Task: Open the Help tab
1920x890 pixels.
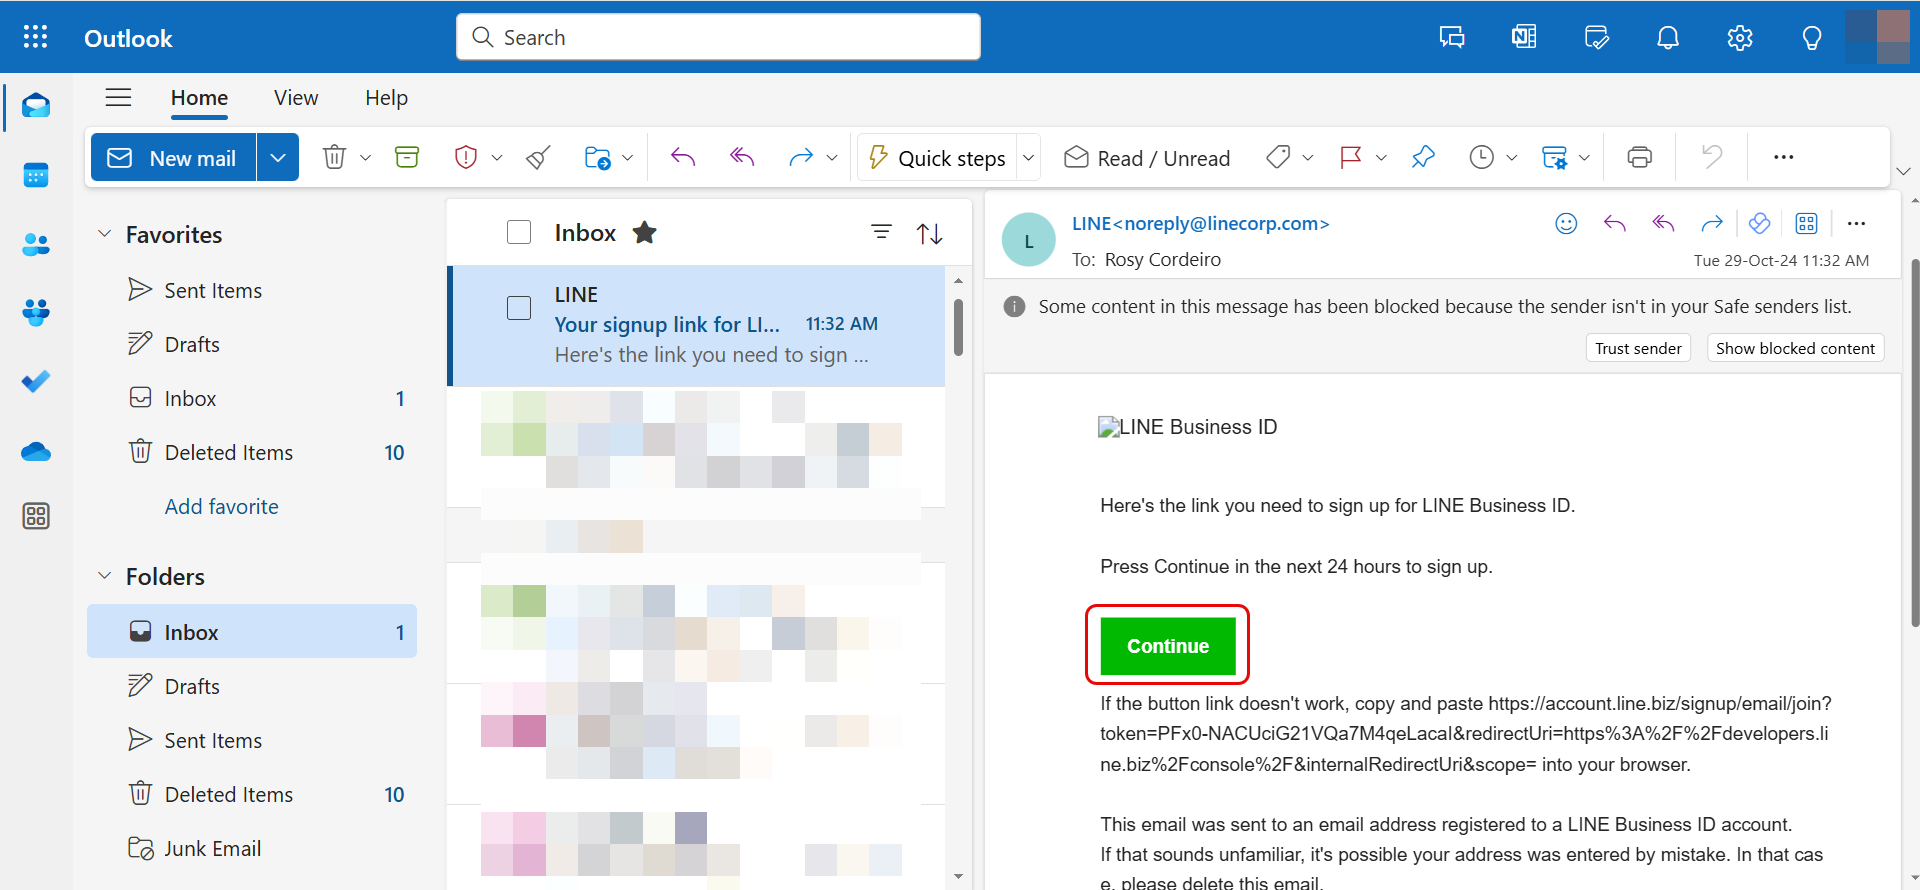Action: [386, 98]
